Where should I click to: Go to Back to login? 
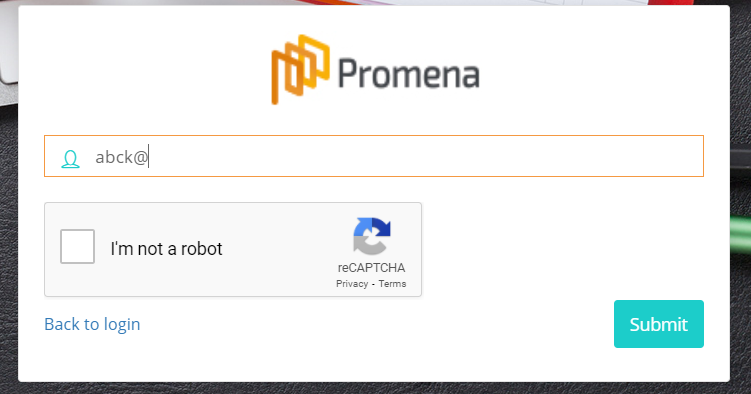(x=92, y=324)
